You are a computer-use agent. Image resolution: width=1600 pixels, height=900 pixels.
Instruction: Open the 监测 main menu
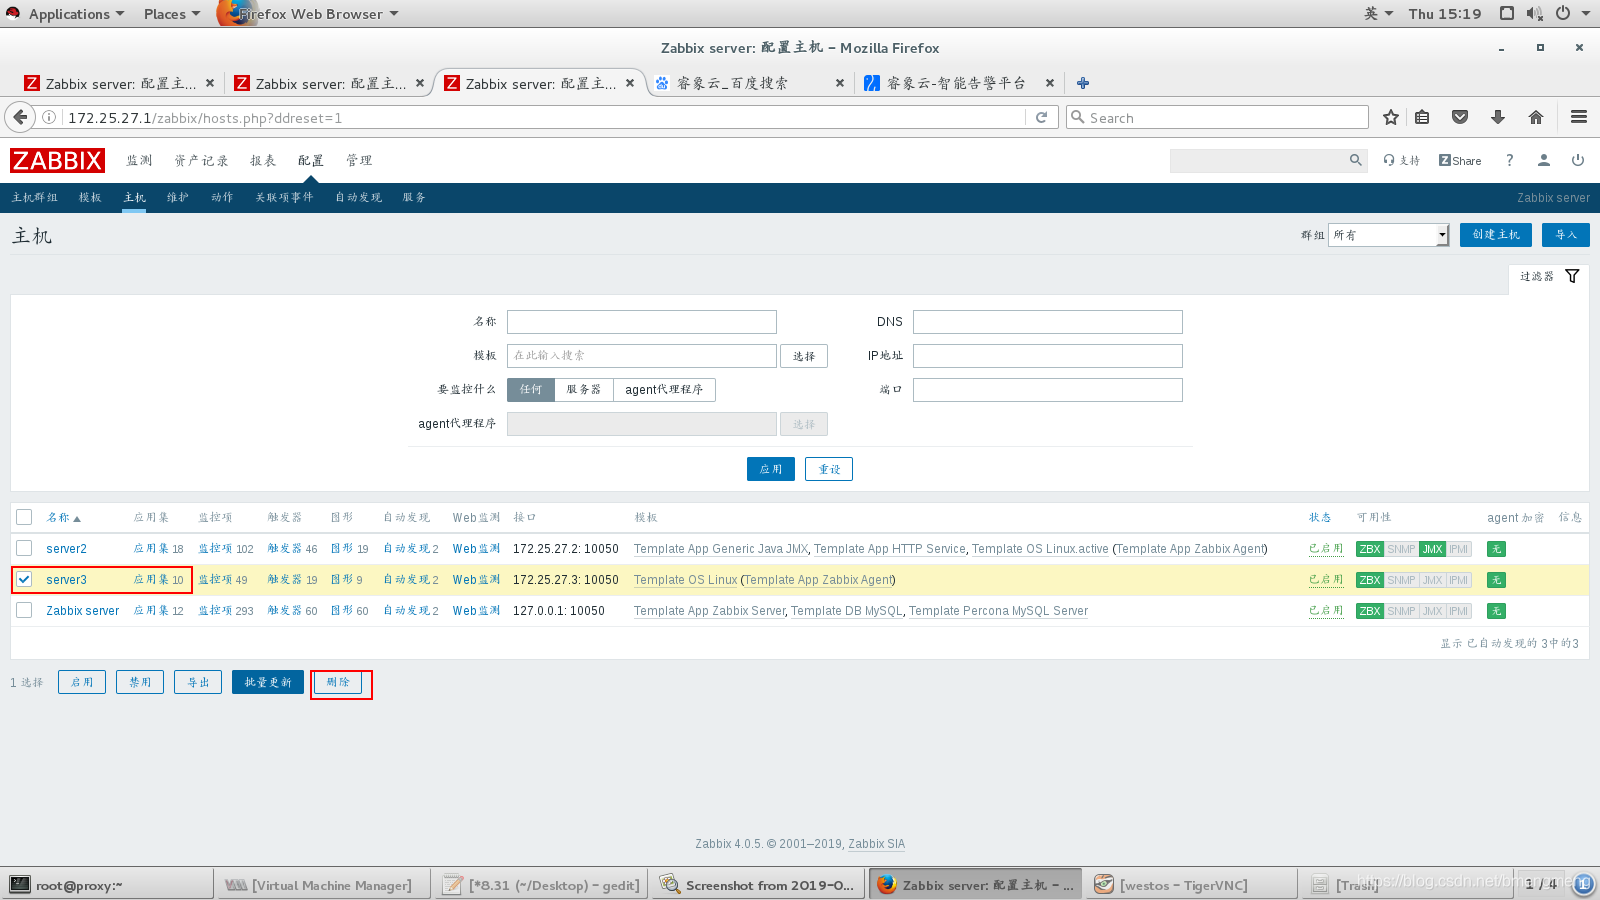tap(139, 160)
